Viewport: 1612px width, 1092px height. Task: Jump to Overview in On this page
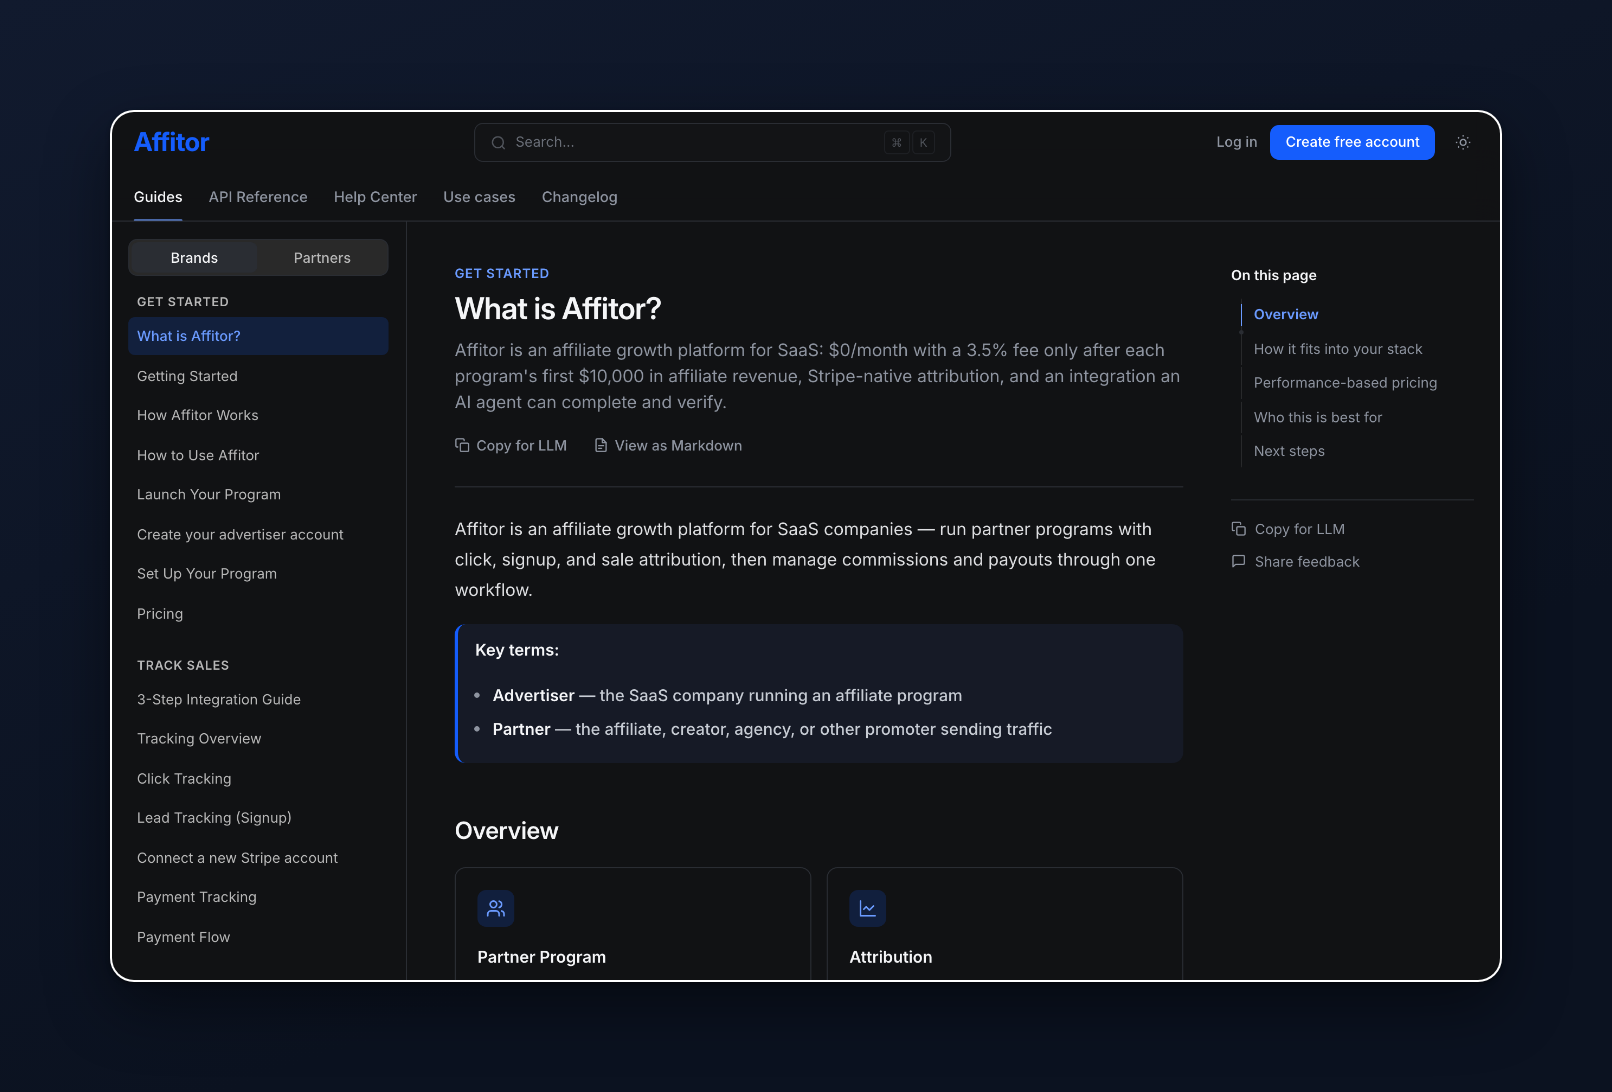coord(1286,314)
